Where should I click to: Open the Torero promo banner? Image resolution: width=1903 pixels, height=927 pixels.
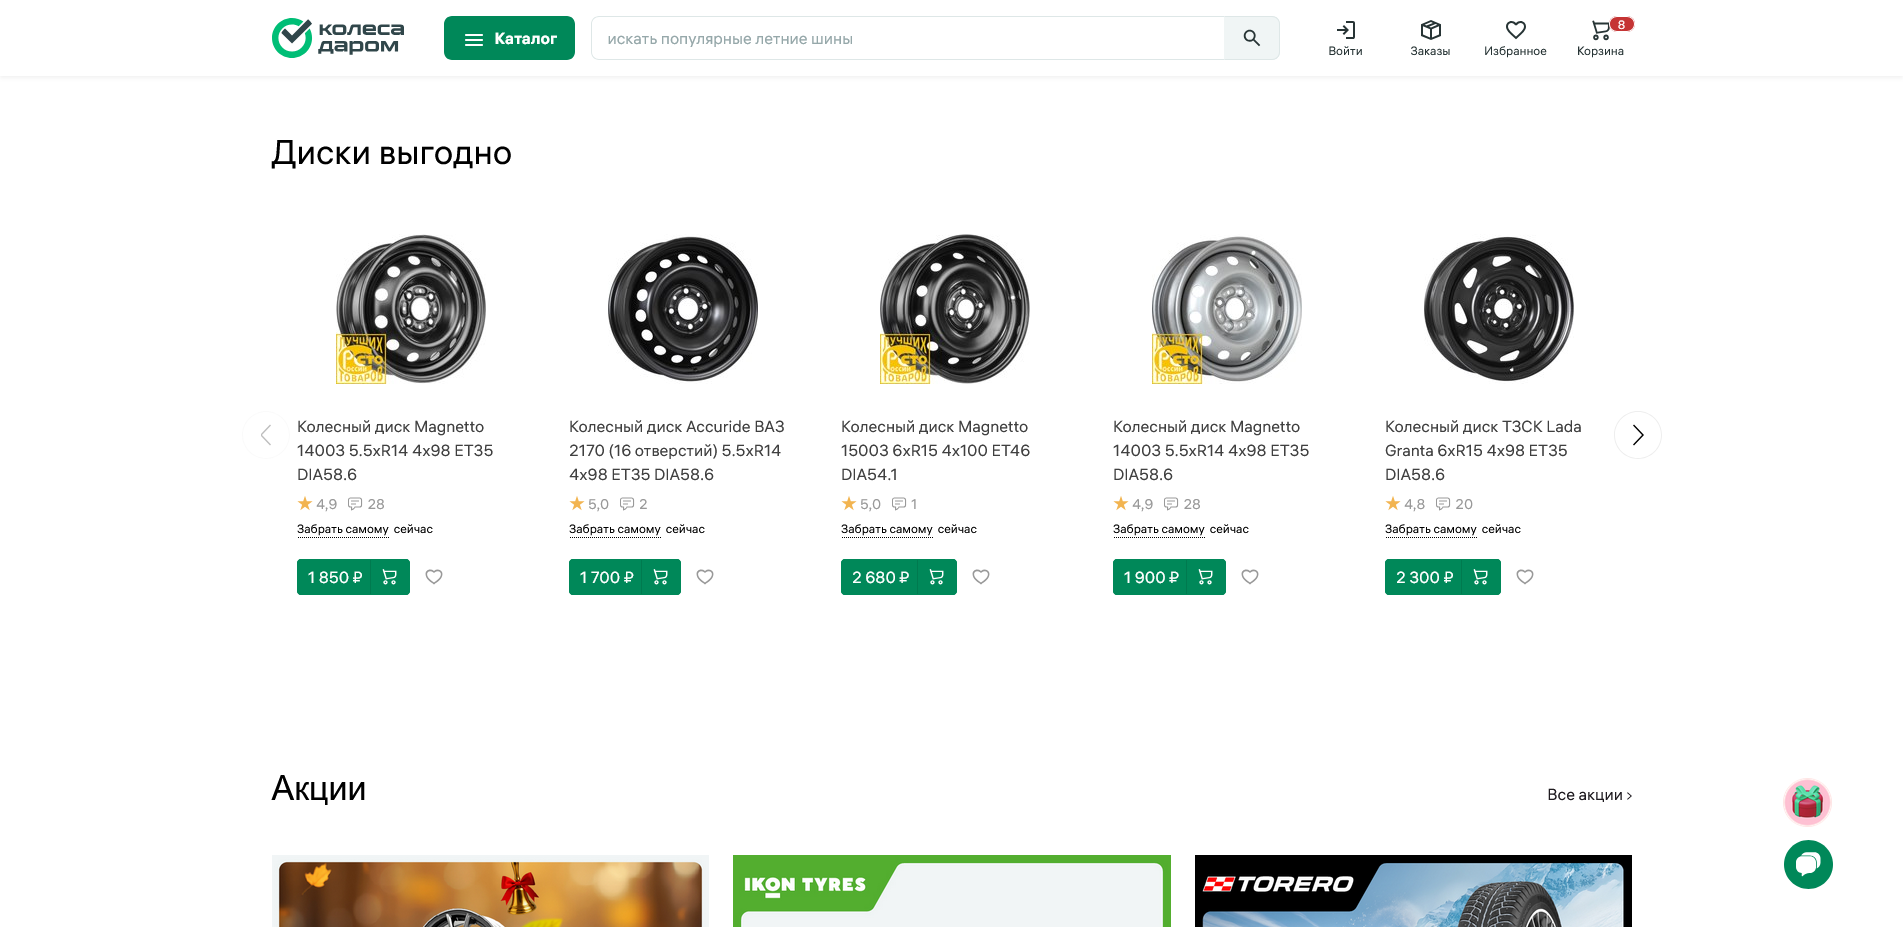point(1412,891)
